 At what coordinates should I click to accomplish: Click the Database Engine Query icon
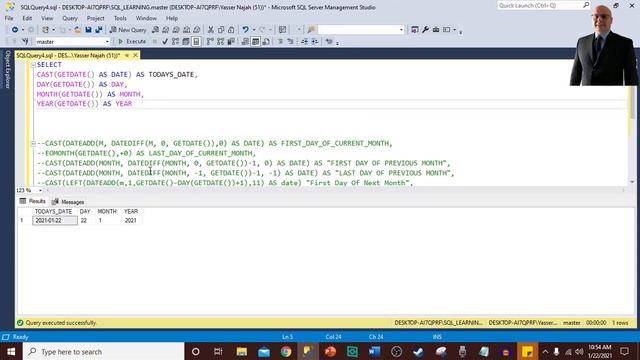point(155,30)
